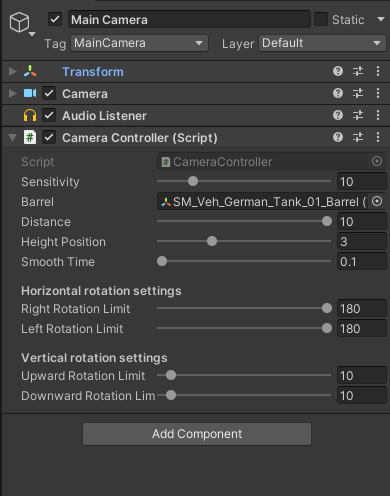The width and height of the screenshot is (390, 496).
Task: Open object picker for Script field
Action: click(x=377, y=161)
